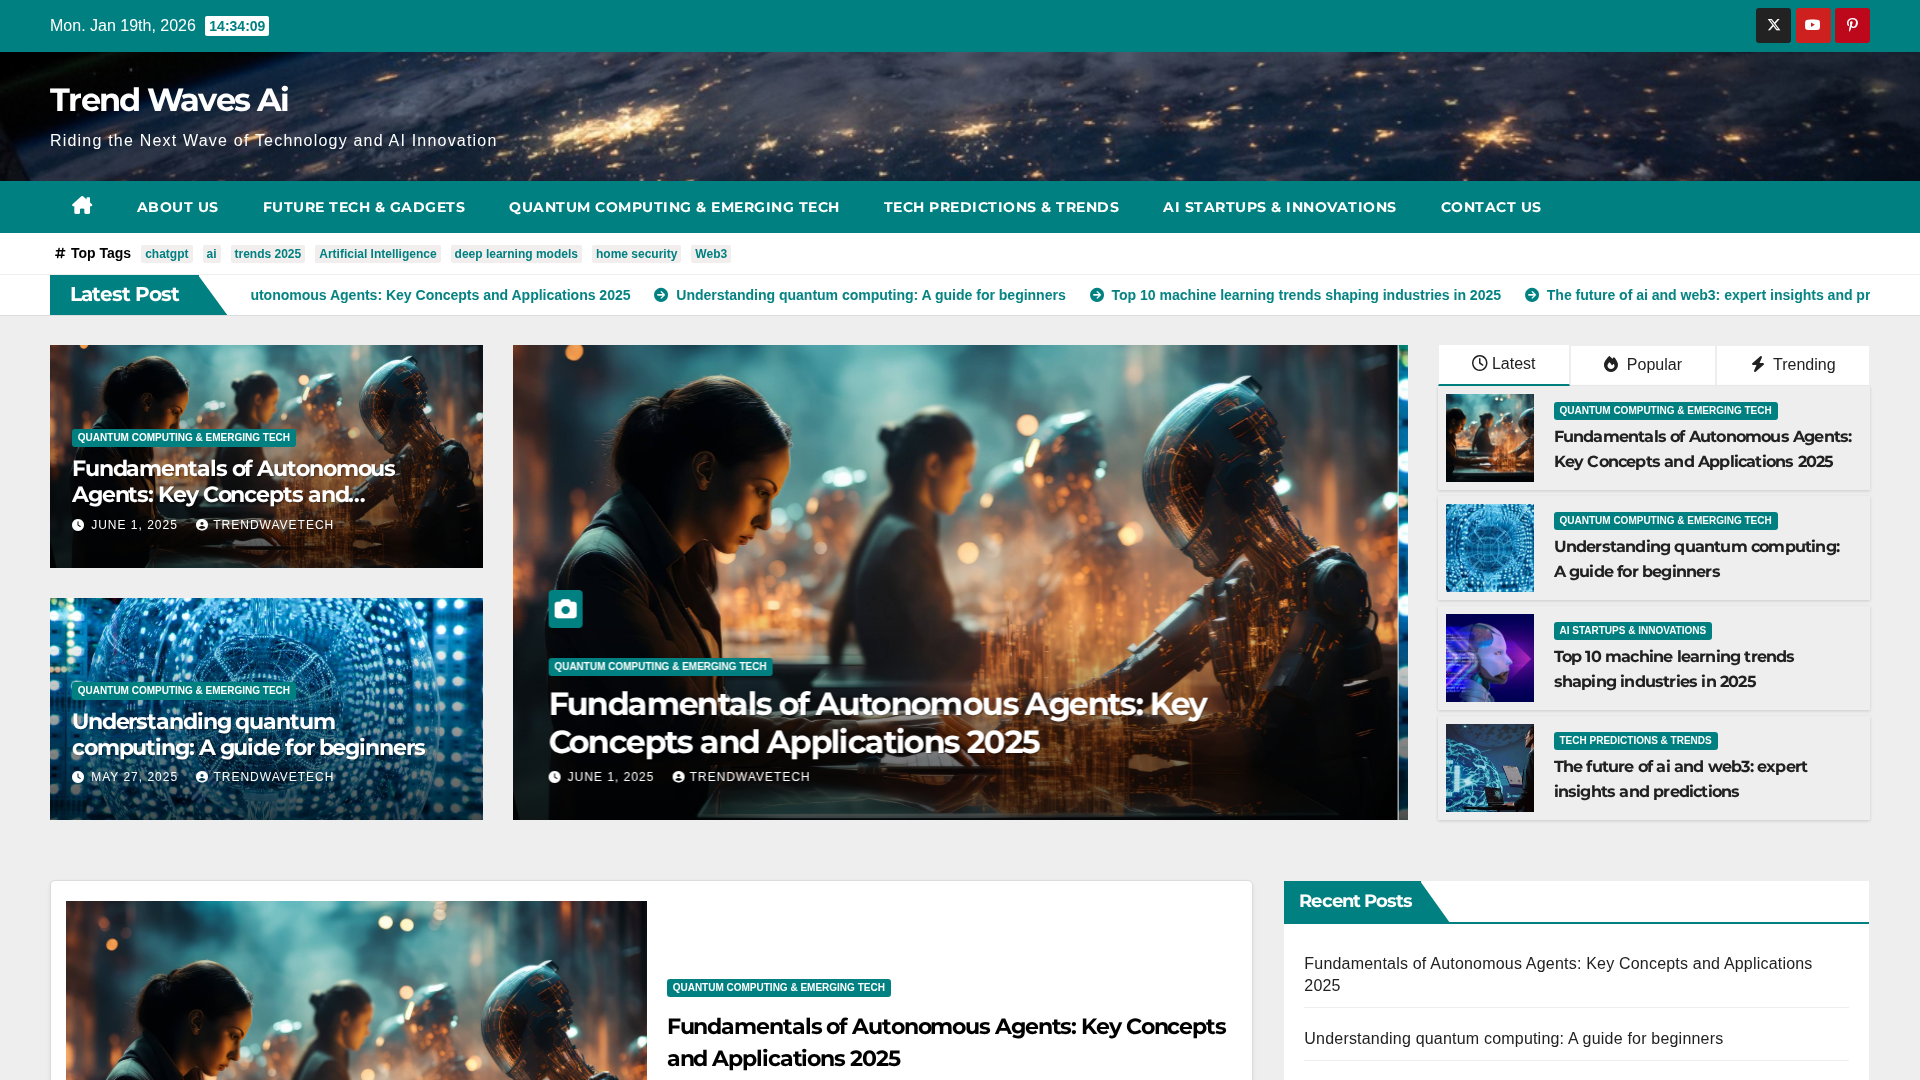The height and width of the screenshot is (1080, 1920).
Task: Select the 'chatgpt' top tag
Action: 166,254
